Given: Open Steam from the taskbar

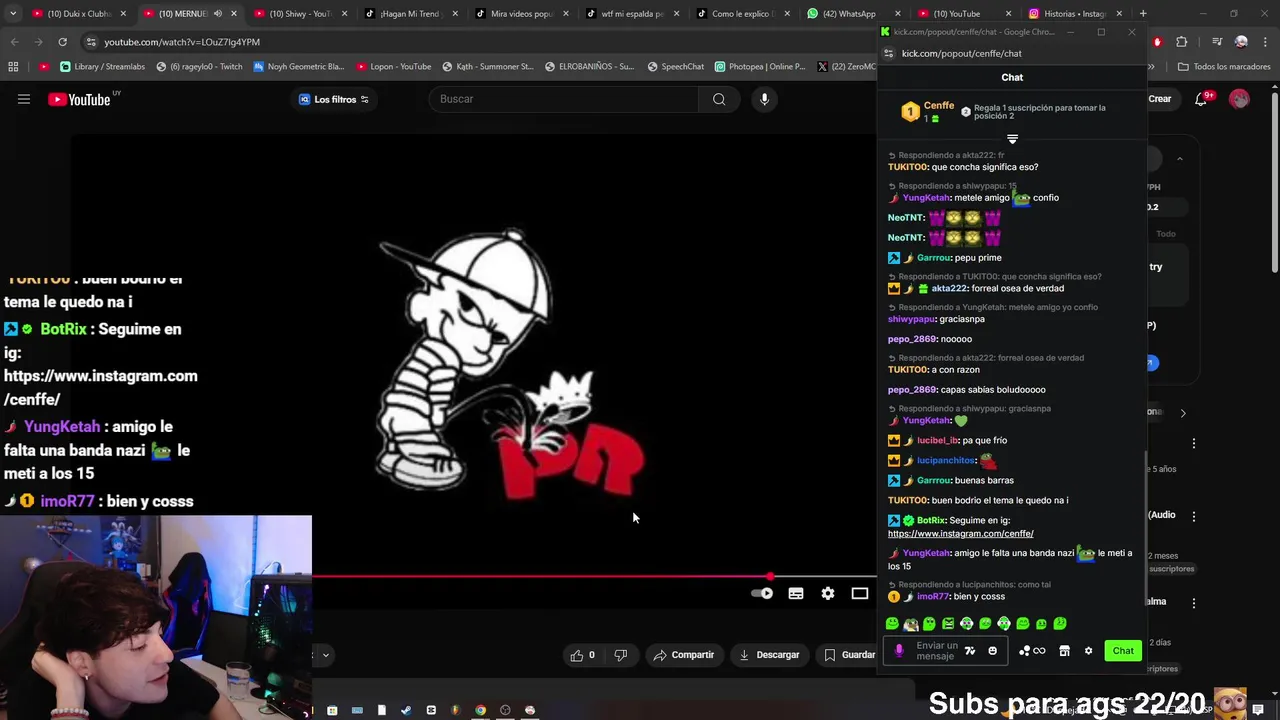Looking at the screenshot, I should click(x=405, y=710).
